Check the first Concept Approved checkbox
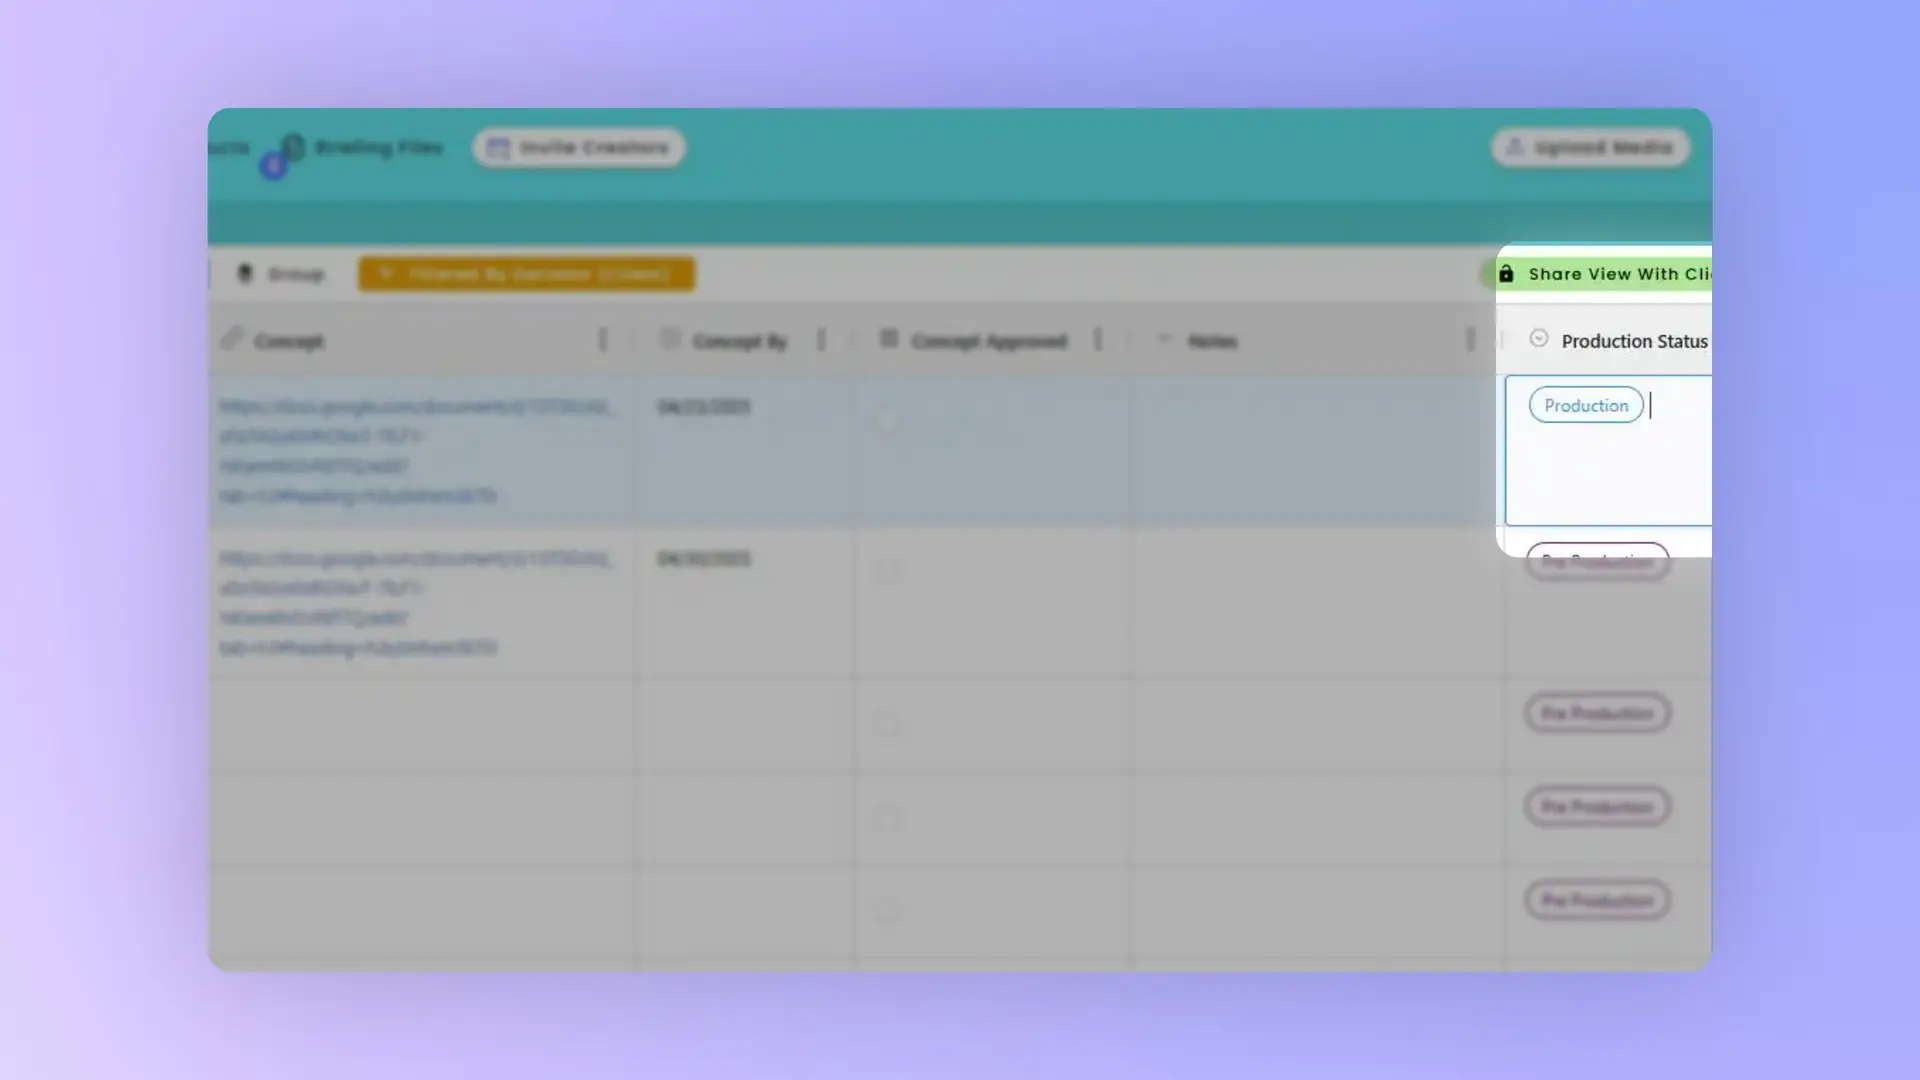 [x=888, y=421]
